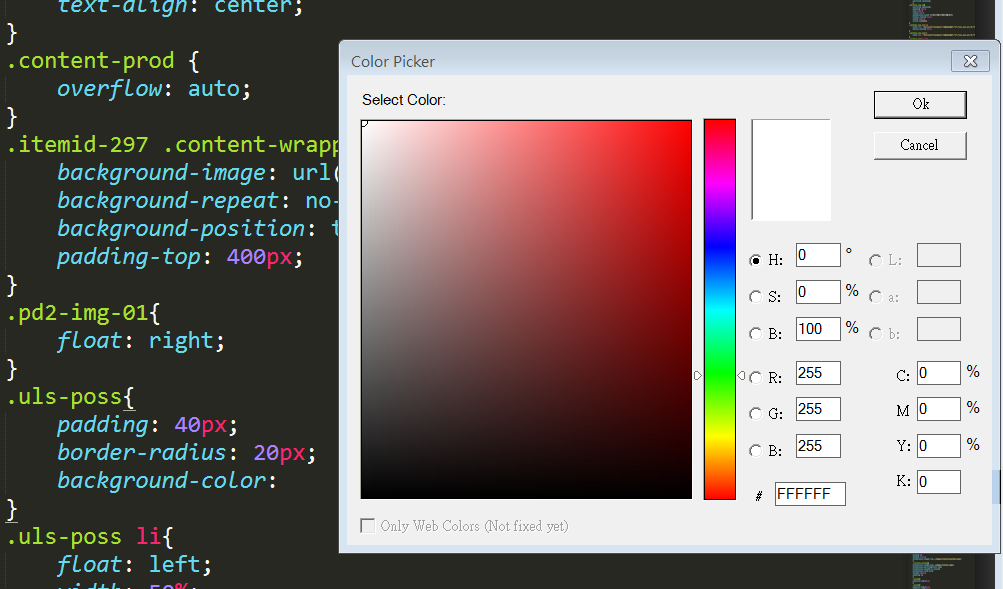Edit the K (black) value field
The width and height of the screenshot is (1003, 589).
click(938, 481)
